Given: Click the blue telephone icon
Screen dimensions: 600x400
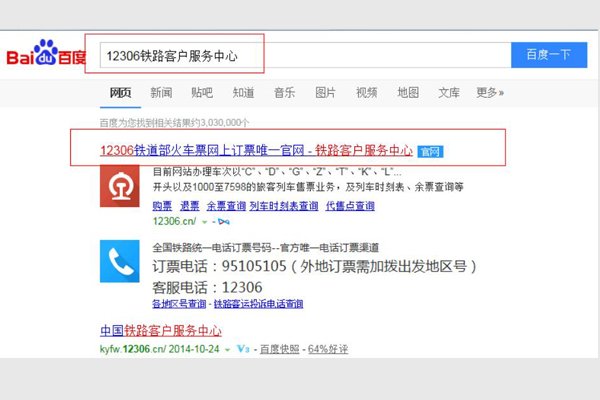Looking at the screenshot, I should tap(120, 261).
